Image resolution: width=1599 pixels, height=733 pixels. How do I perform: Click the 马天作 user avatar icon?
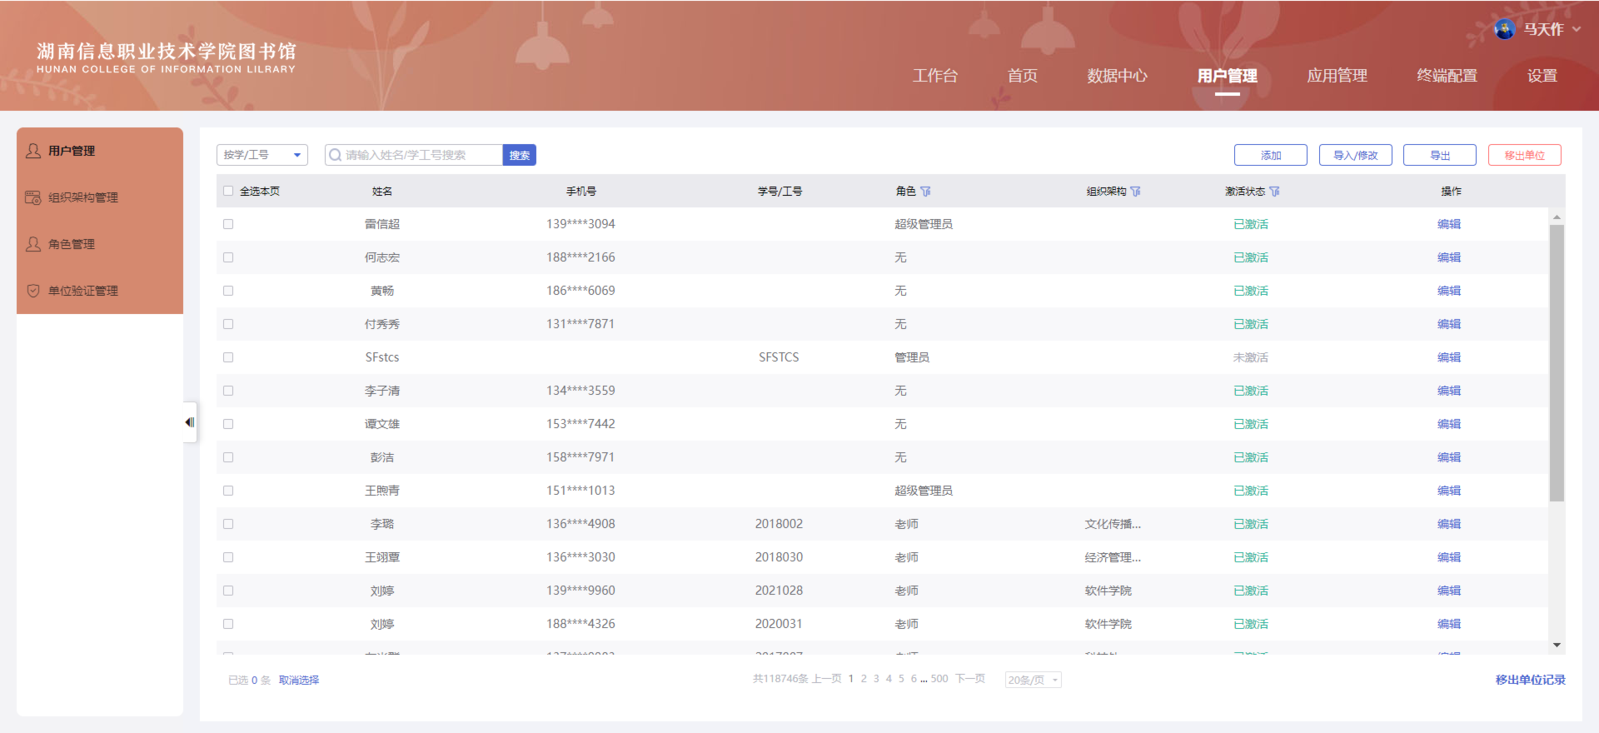pos(1504,29)
